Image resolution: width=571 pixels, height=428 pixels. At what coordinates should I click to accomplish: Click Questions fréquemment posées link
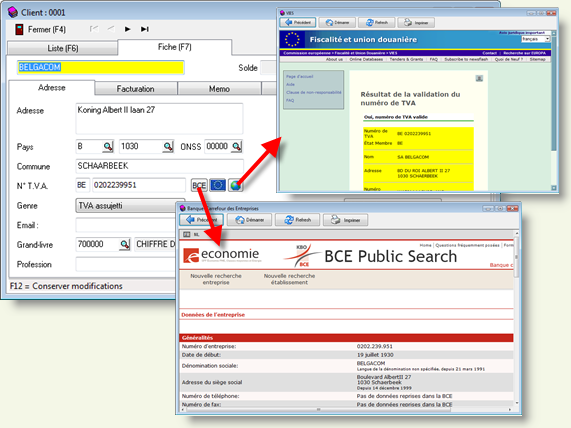tap(467, 246)
